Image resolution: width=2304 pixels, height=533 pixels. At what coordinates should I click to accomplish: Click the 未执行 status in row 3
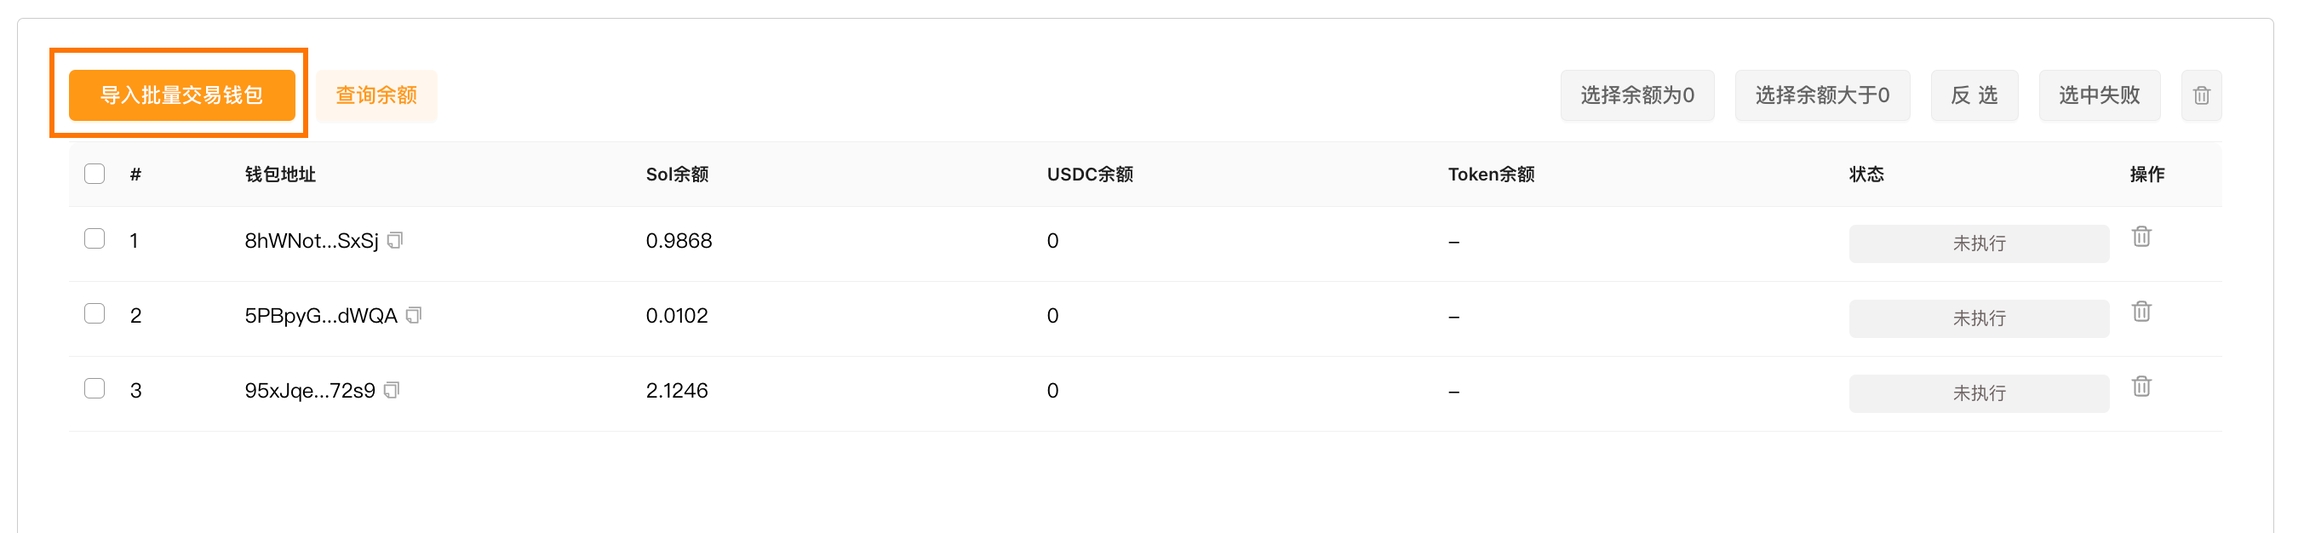pos(1978,393)
